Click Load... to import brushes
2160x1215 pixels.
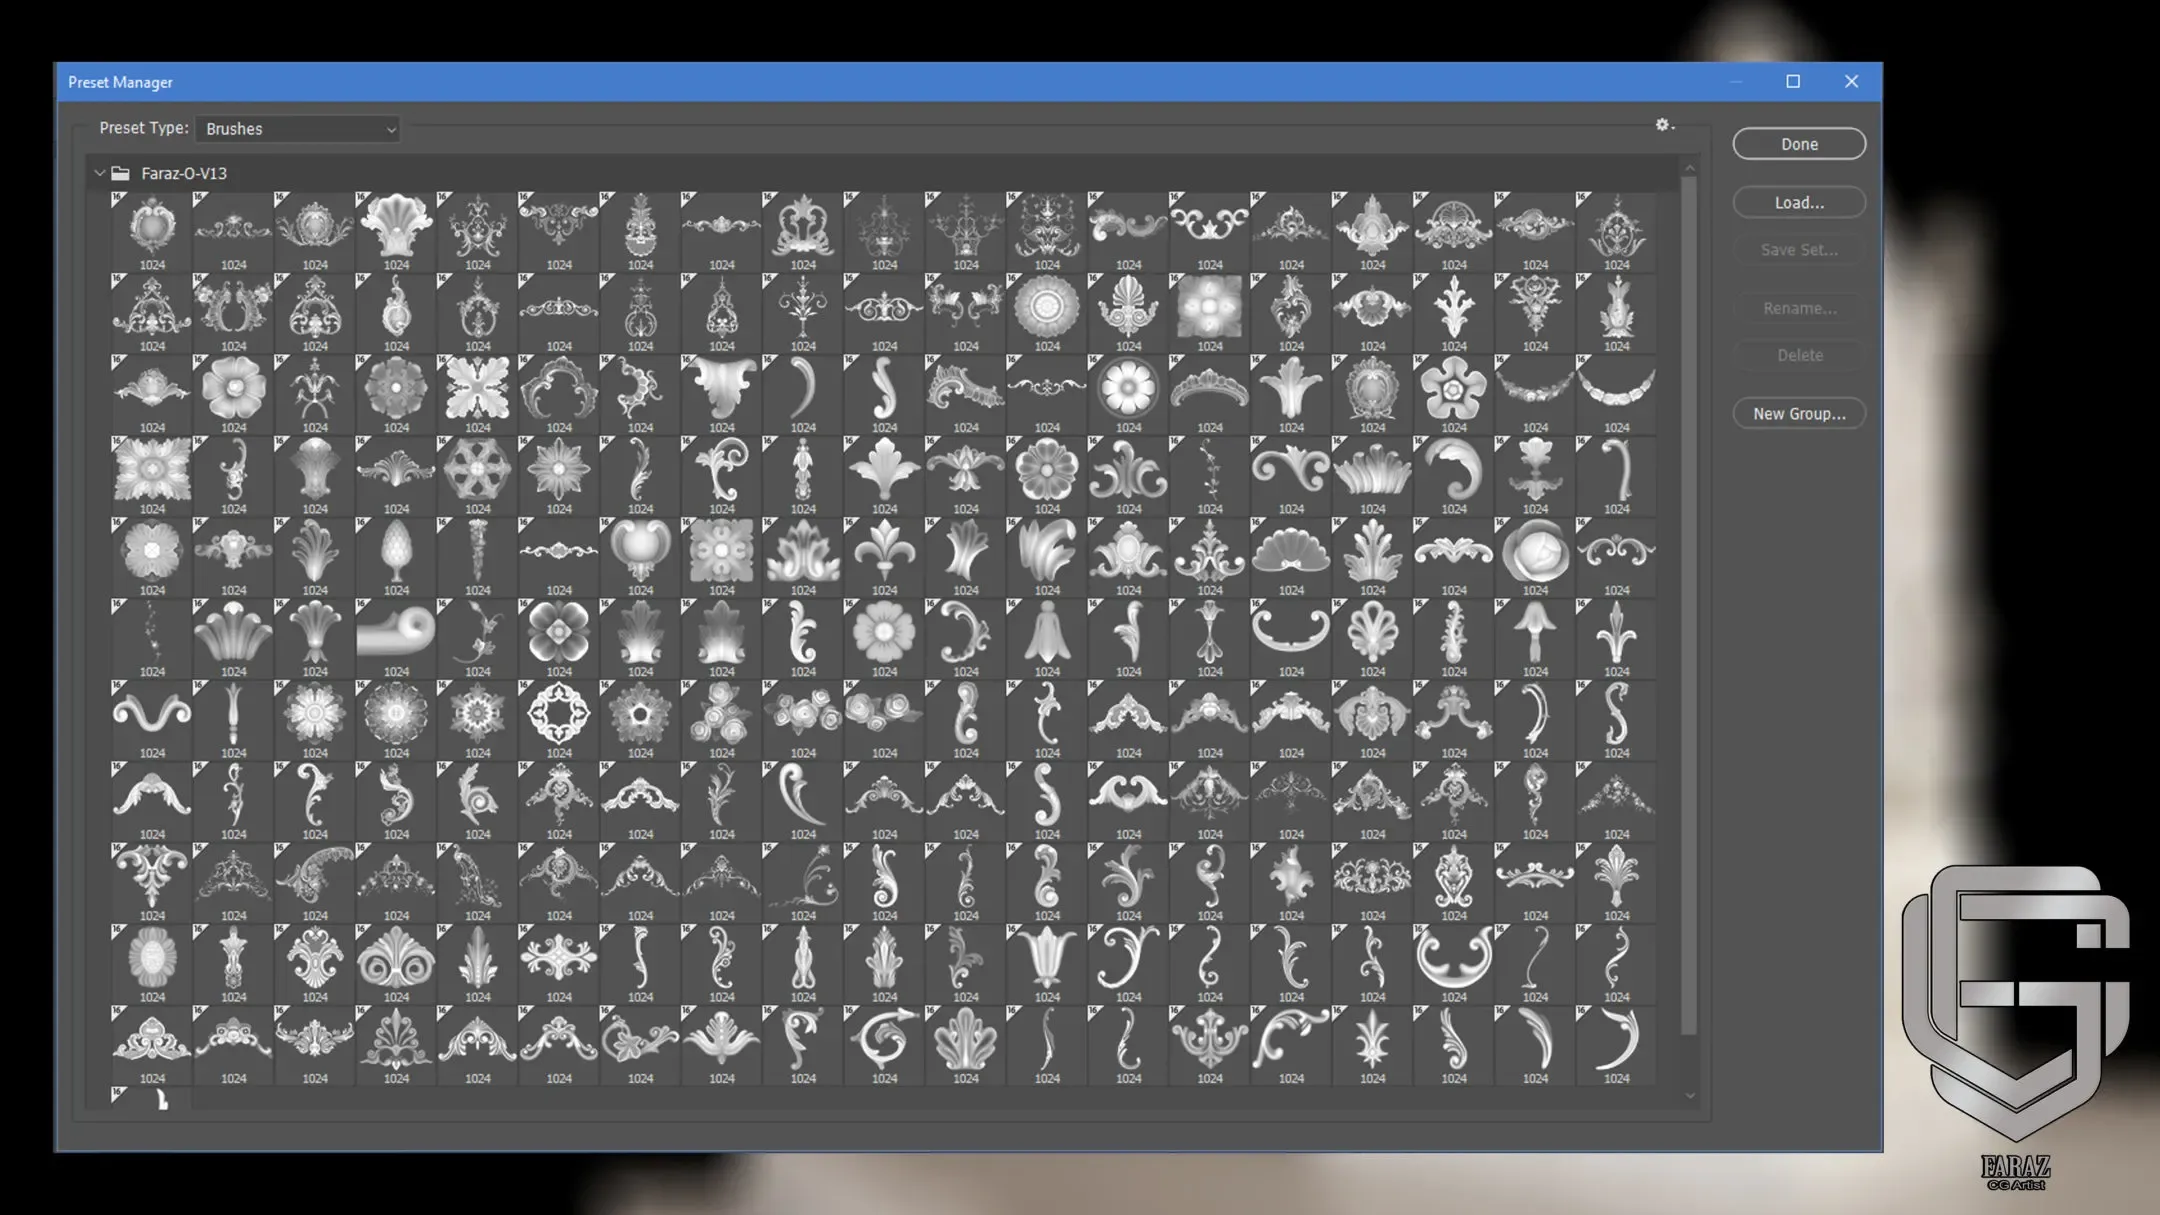pos(1798,202)
